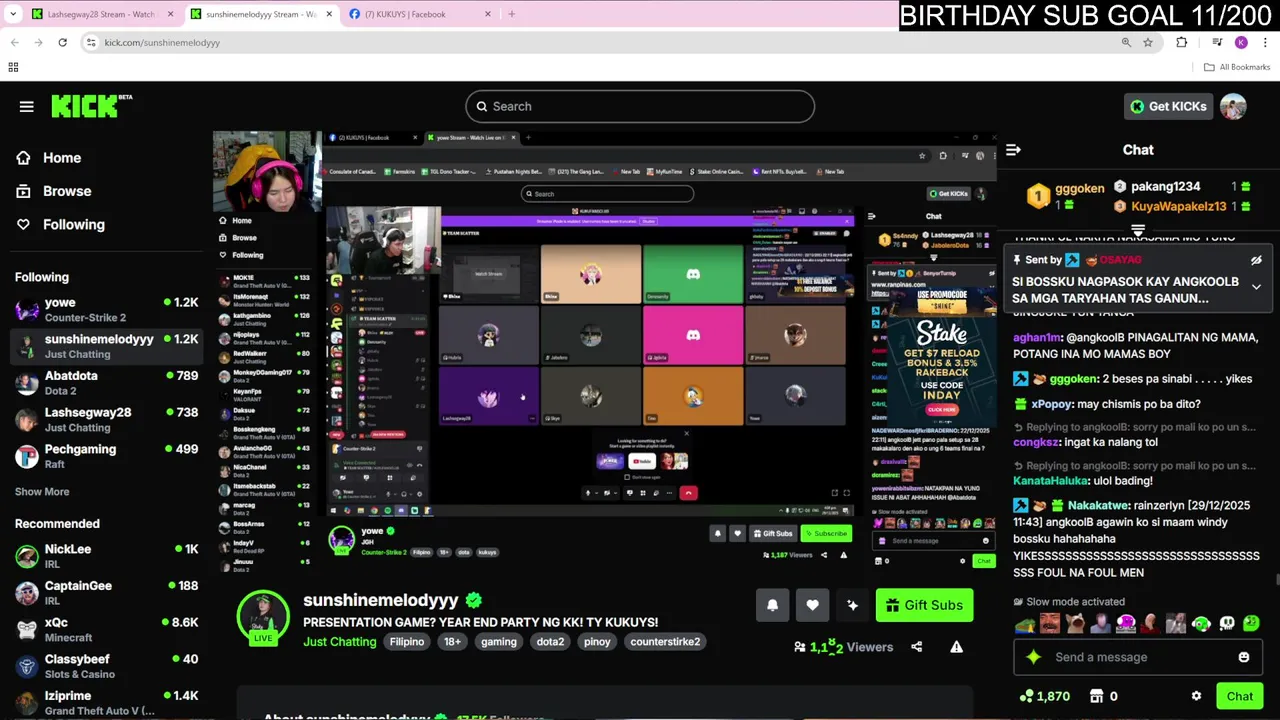This screenshot has width=1280, height=720.
Task: Open yowe's channel in Following list
Action: pyautogui.click(x=106, y=309)
